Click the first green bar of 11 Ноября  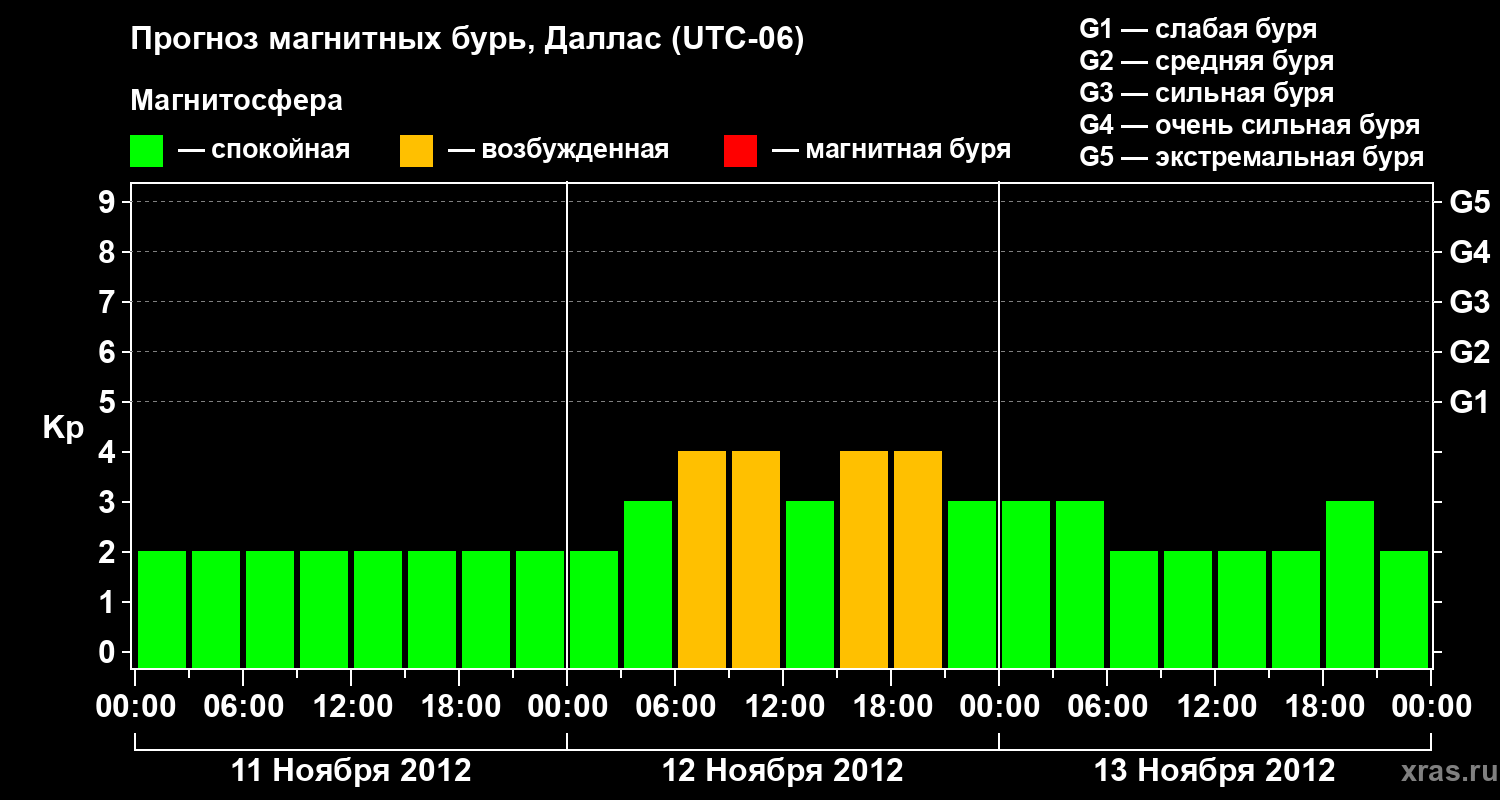point(162,609)
